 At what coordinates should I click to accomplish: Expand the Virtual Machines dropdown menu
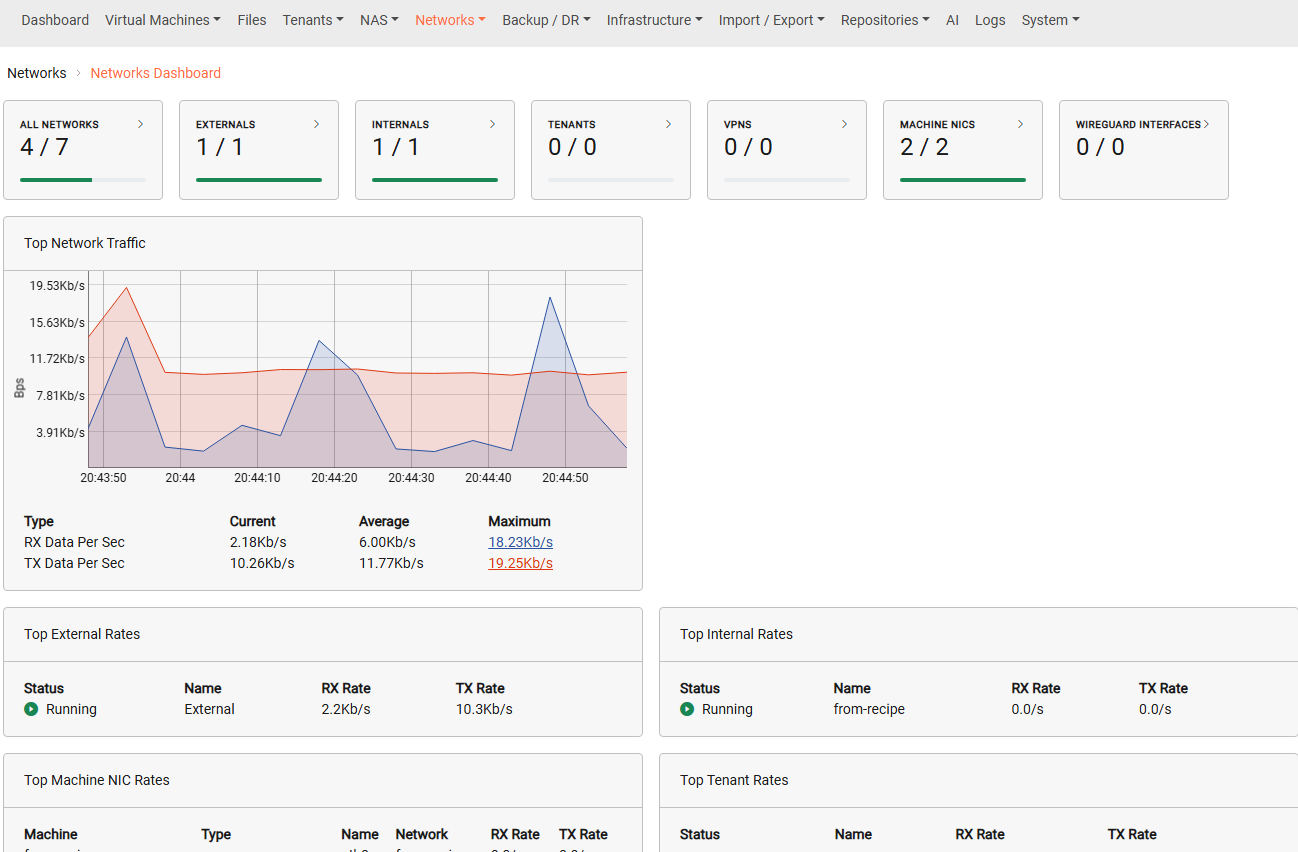(163, 20)
